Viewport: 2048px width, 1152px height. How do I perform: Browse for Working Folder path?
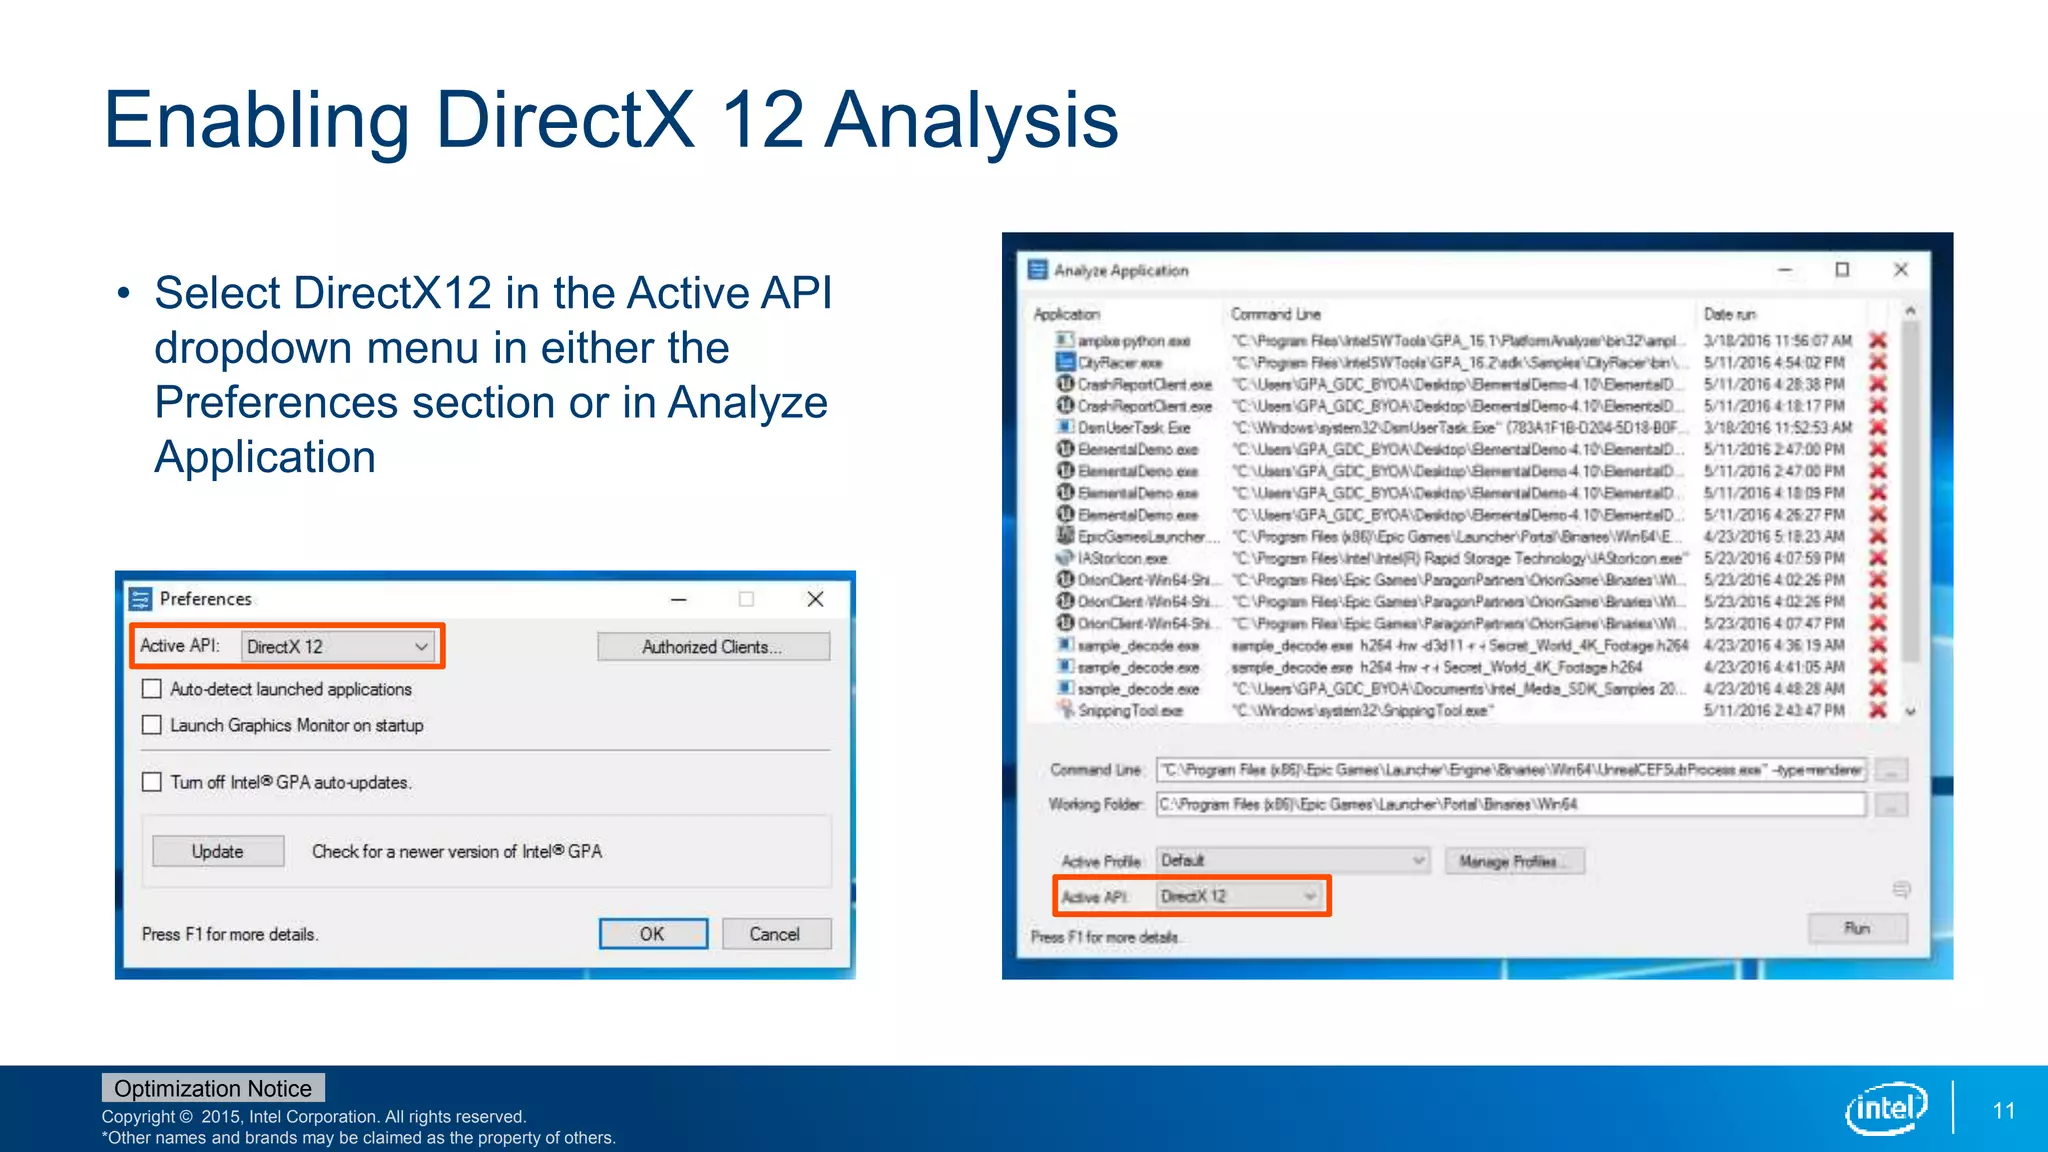(1890, 805)
